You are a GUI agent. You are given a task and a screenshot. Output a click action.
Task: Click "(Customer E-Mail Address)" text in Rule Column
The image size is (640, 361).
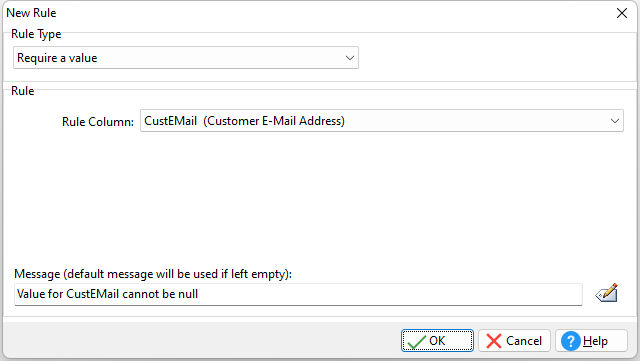pyautogui.click(x=274, y=121)
